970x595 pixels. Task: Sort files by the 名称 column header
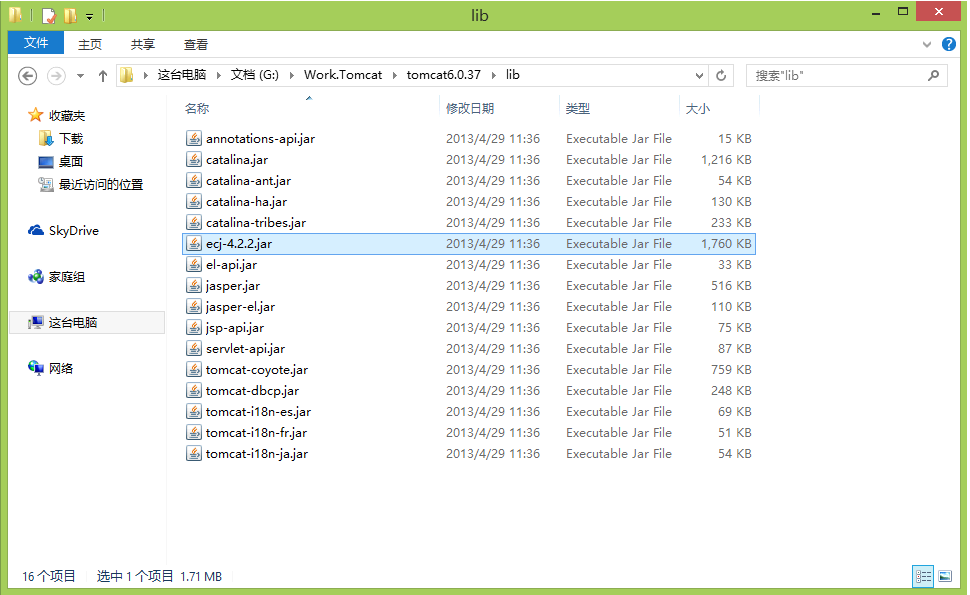pos(197,108)
